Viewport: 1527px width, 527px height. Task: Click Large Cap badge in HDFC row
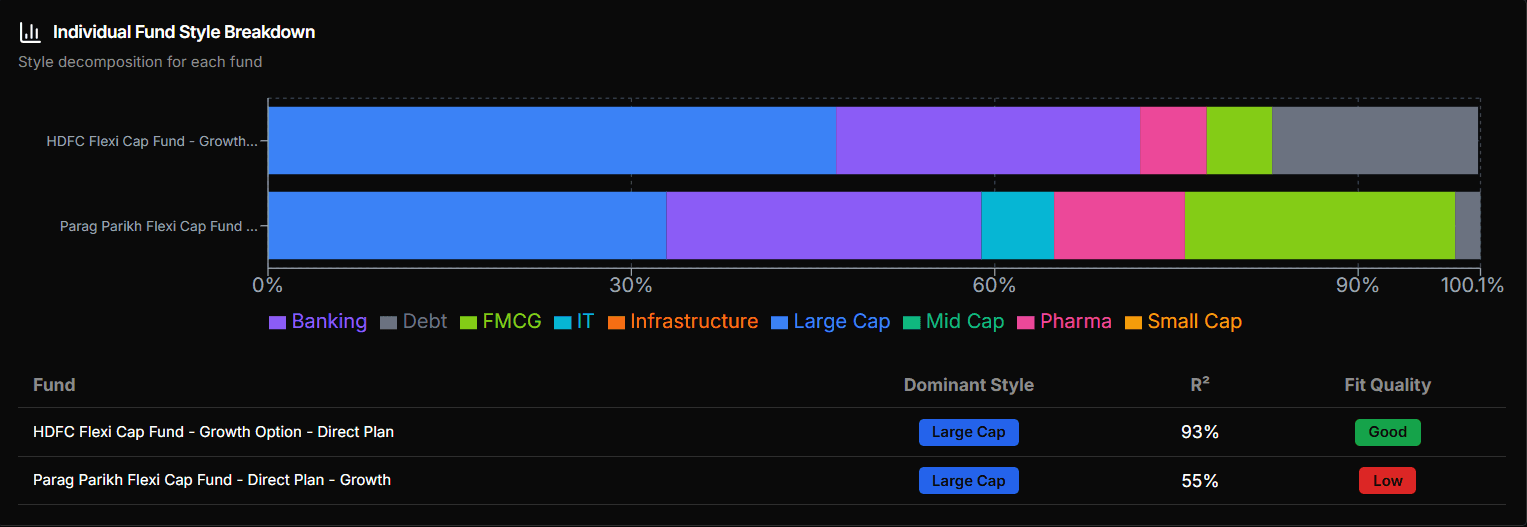tap(968, 432)
